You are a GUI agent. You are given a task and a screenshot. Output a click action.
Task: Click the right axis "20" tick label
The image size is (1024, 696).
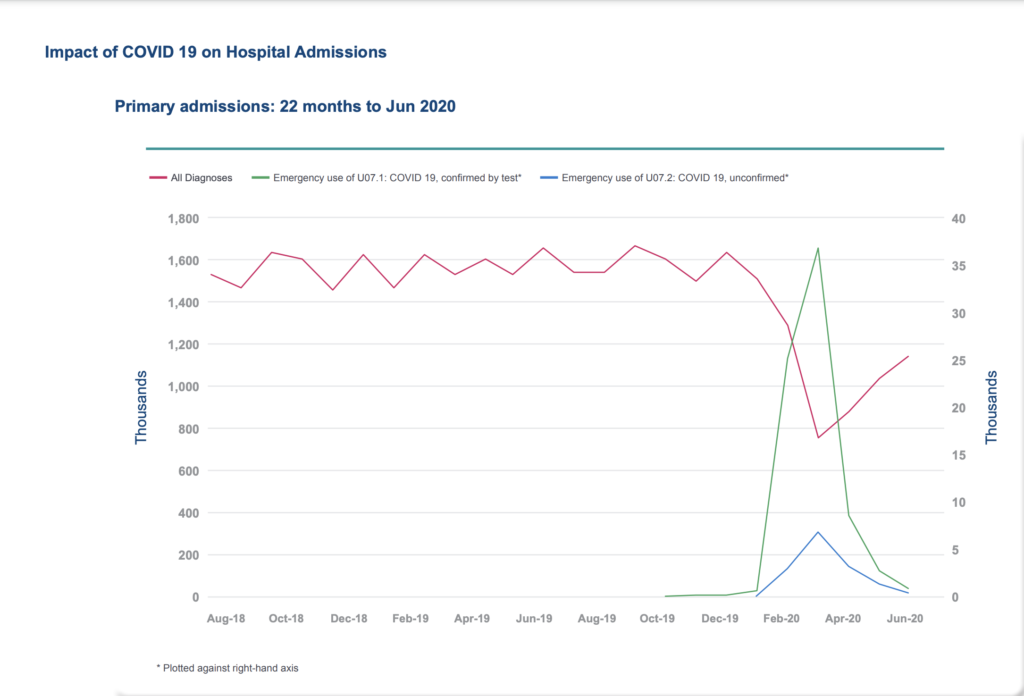click(958, 408)
